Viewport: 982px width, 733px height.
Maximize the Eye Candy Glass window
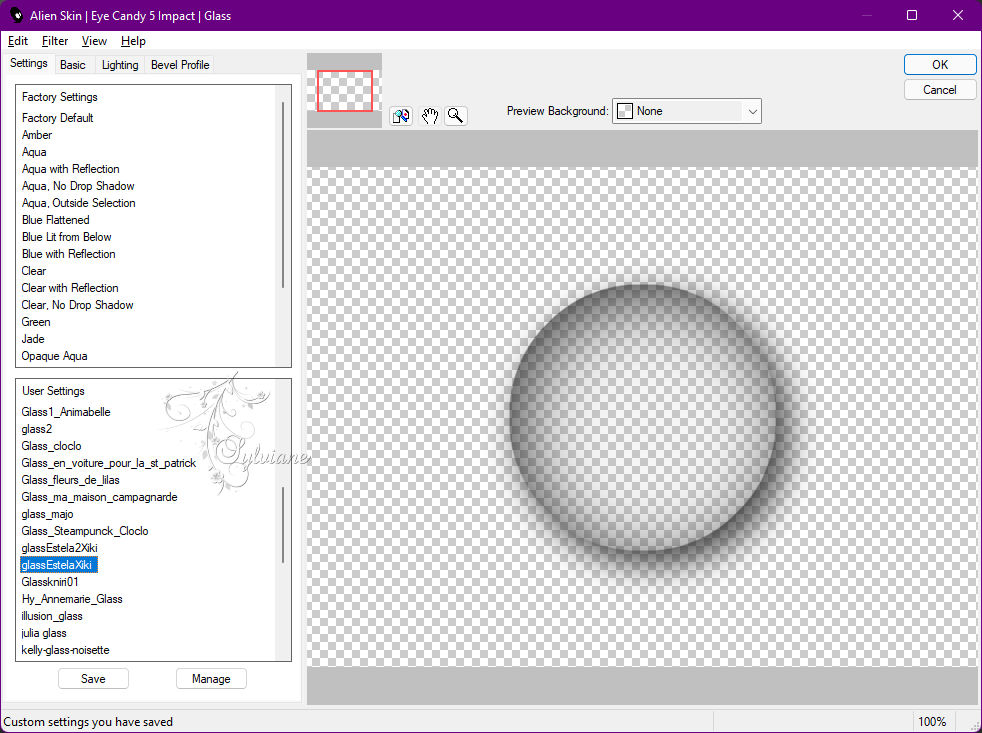pos(912,15)
